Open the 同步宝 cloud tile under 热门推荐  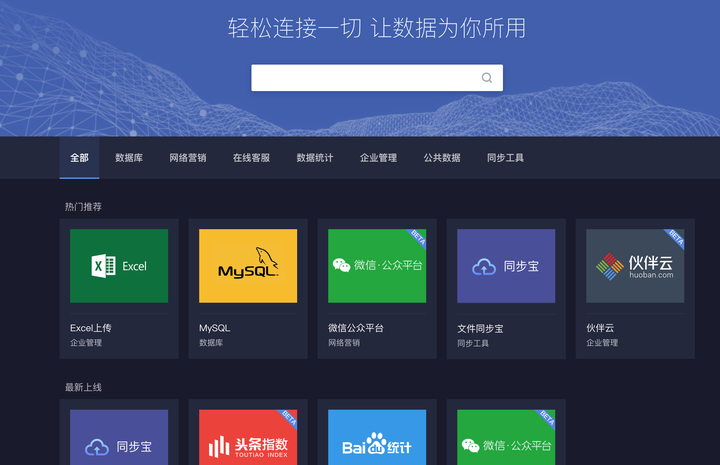click(x=506, y=266)
